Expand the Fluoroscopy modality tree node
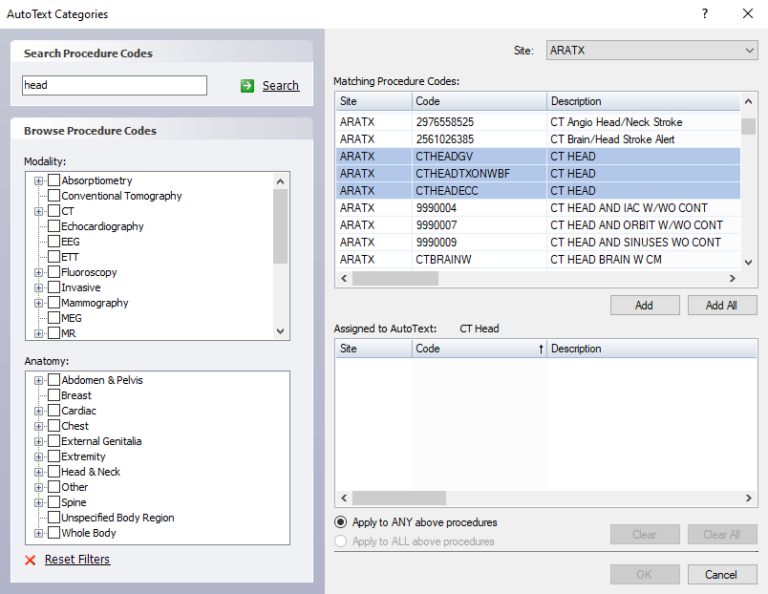This screenshot has width=768, height=594. pos(39,272)
